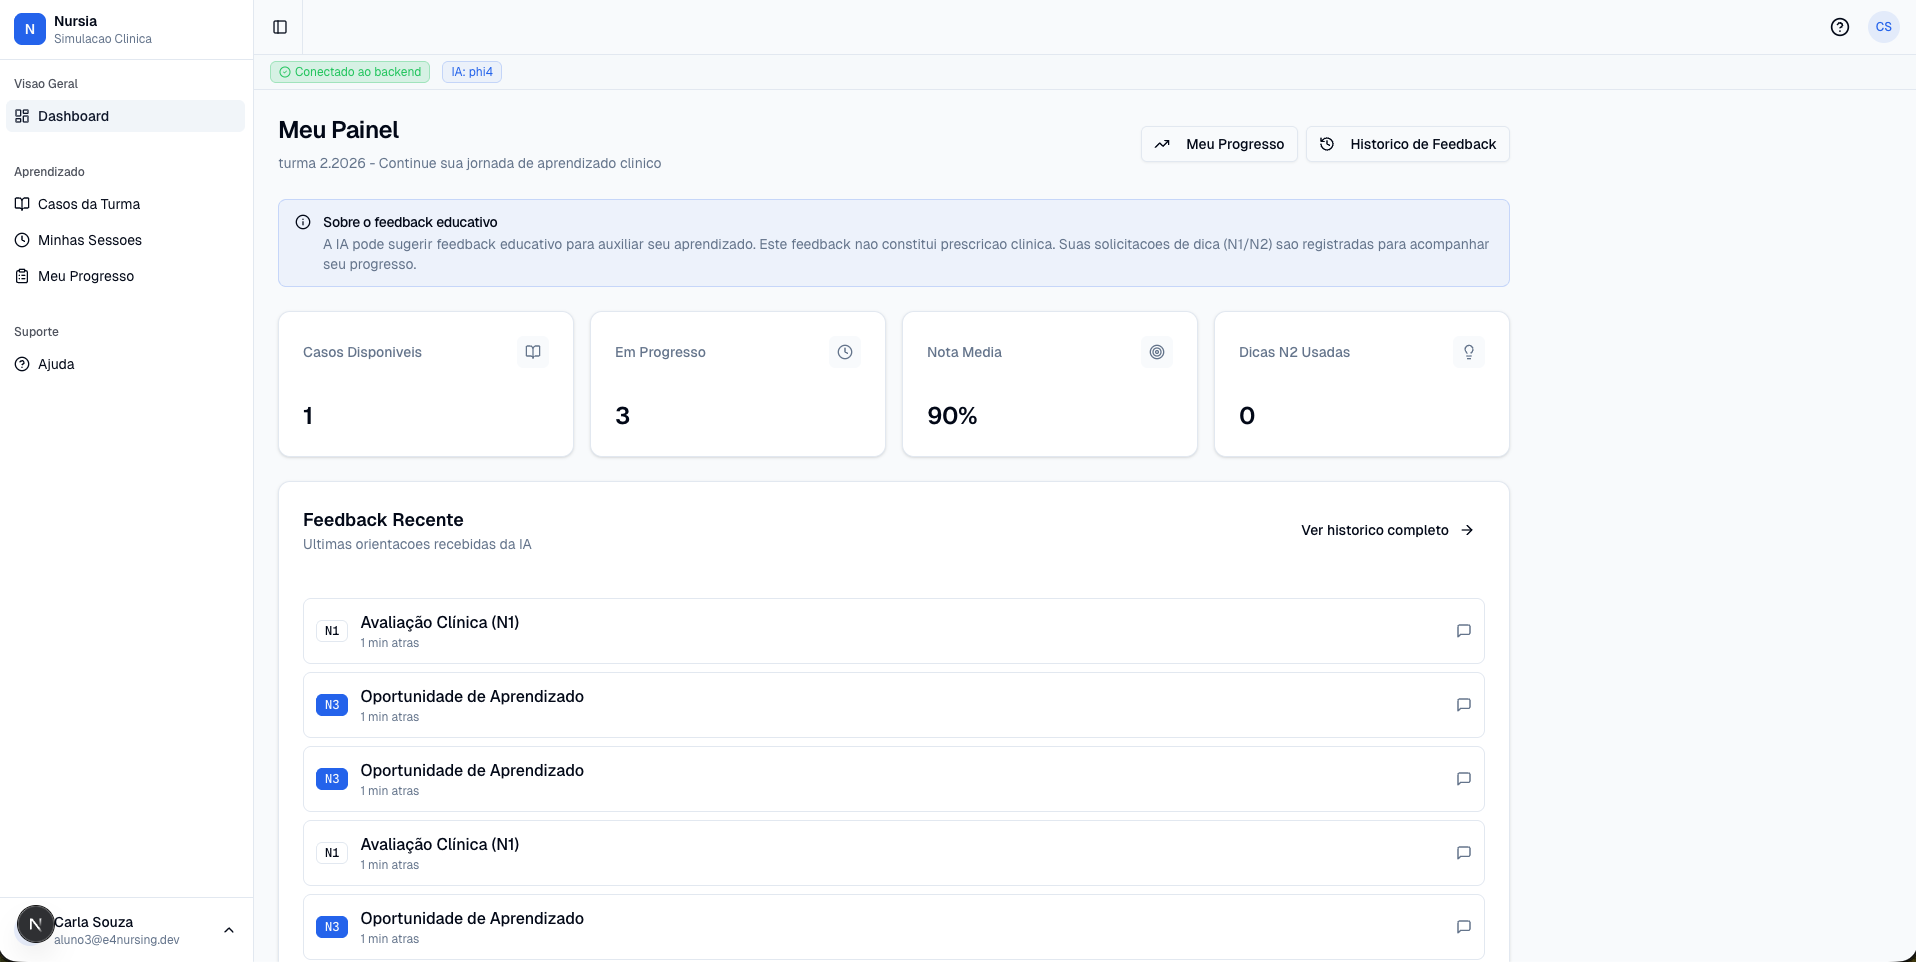Open the Em Progresso stats card
Screen dimensions: 1916x962
click(738, 384)
